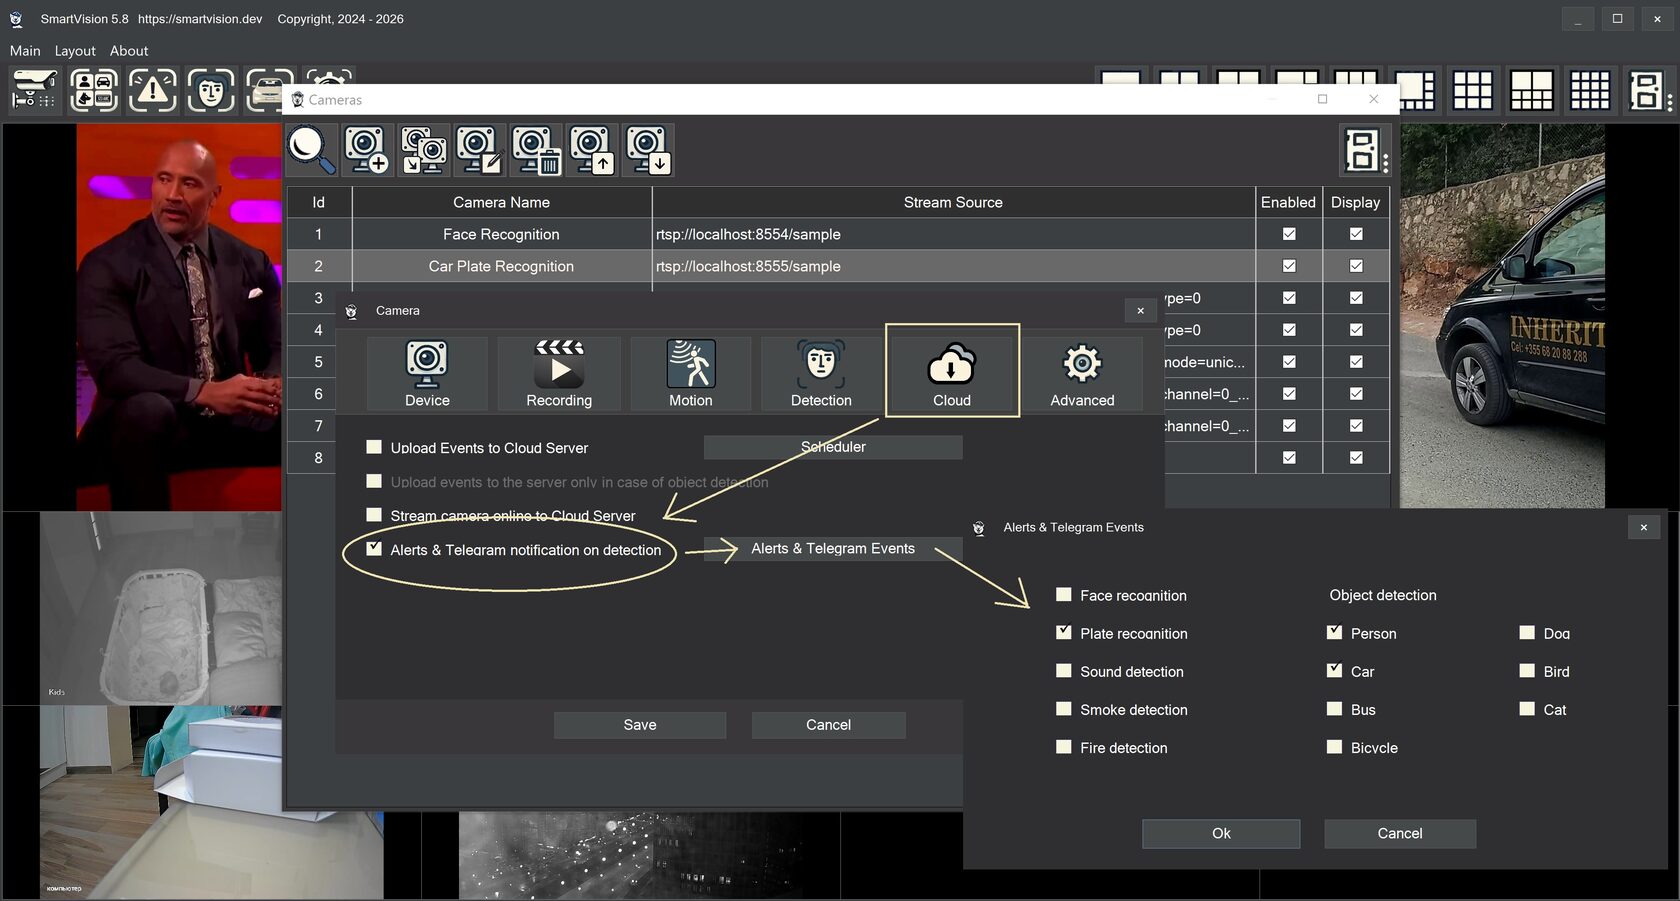Check Bus object detection
Image resolution: width=1680 pixels, height=901 pixels.
click(x=1334, y=709)
